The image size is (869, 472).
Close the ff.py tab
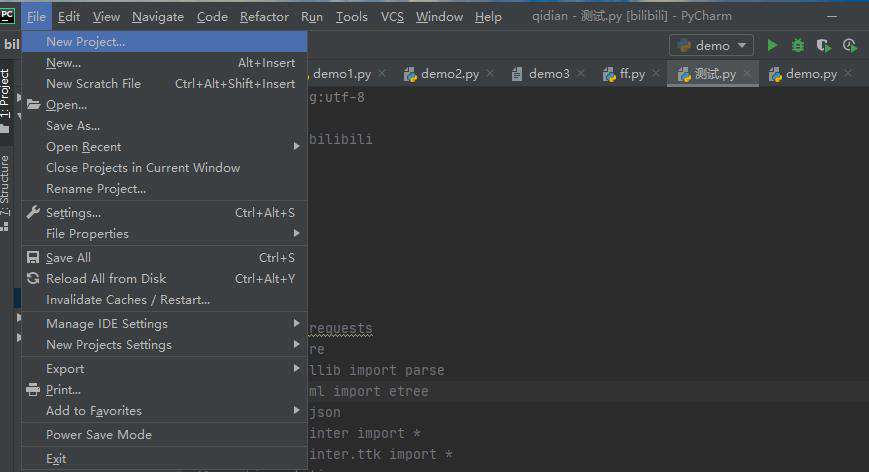click(x=656, y=73)
